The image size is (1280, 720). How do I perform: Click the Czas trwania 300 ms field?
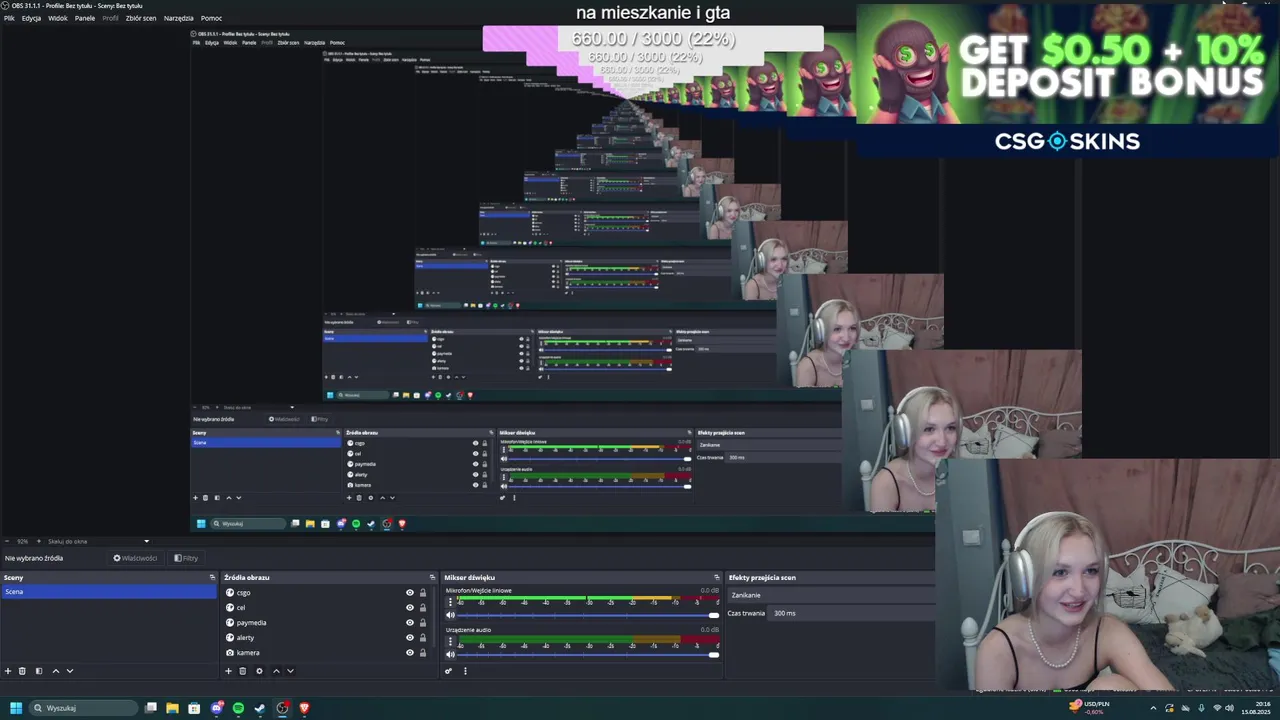850,613
